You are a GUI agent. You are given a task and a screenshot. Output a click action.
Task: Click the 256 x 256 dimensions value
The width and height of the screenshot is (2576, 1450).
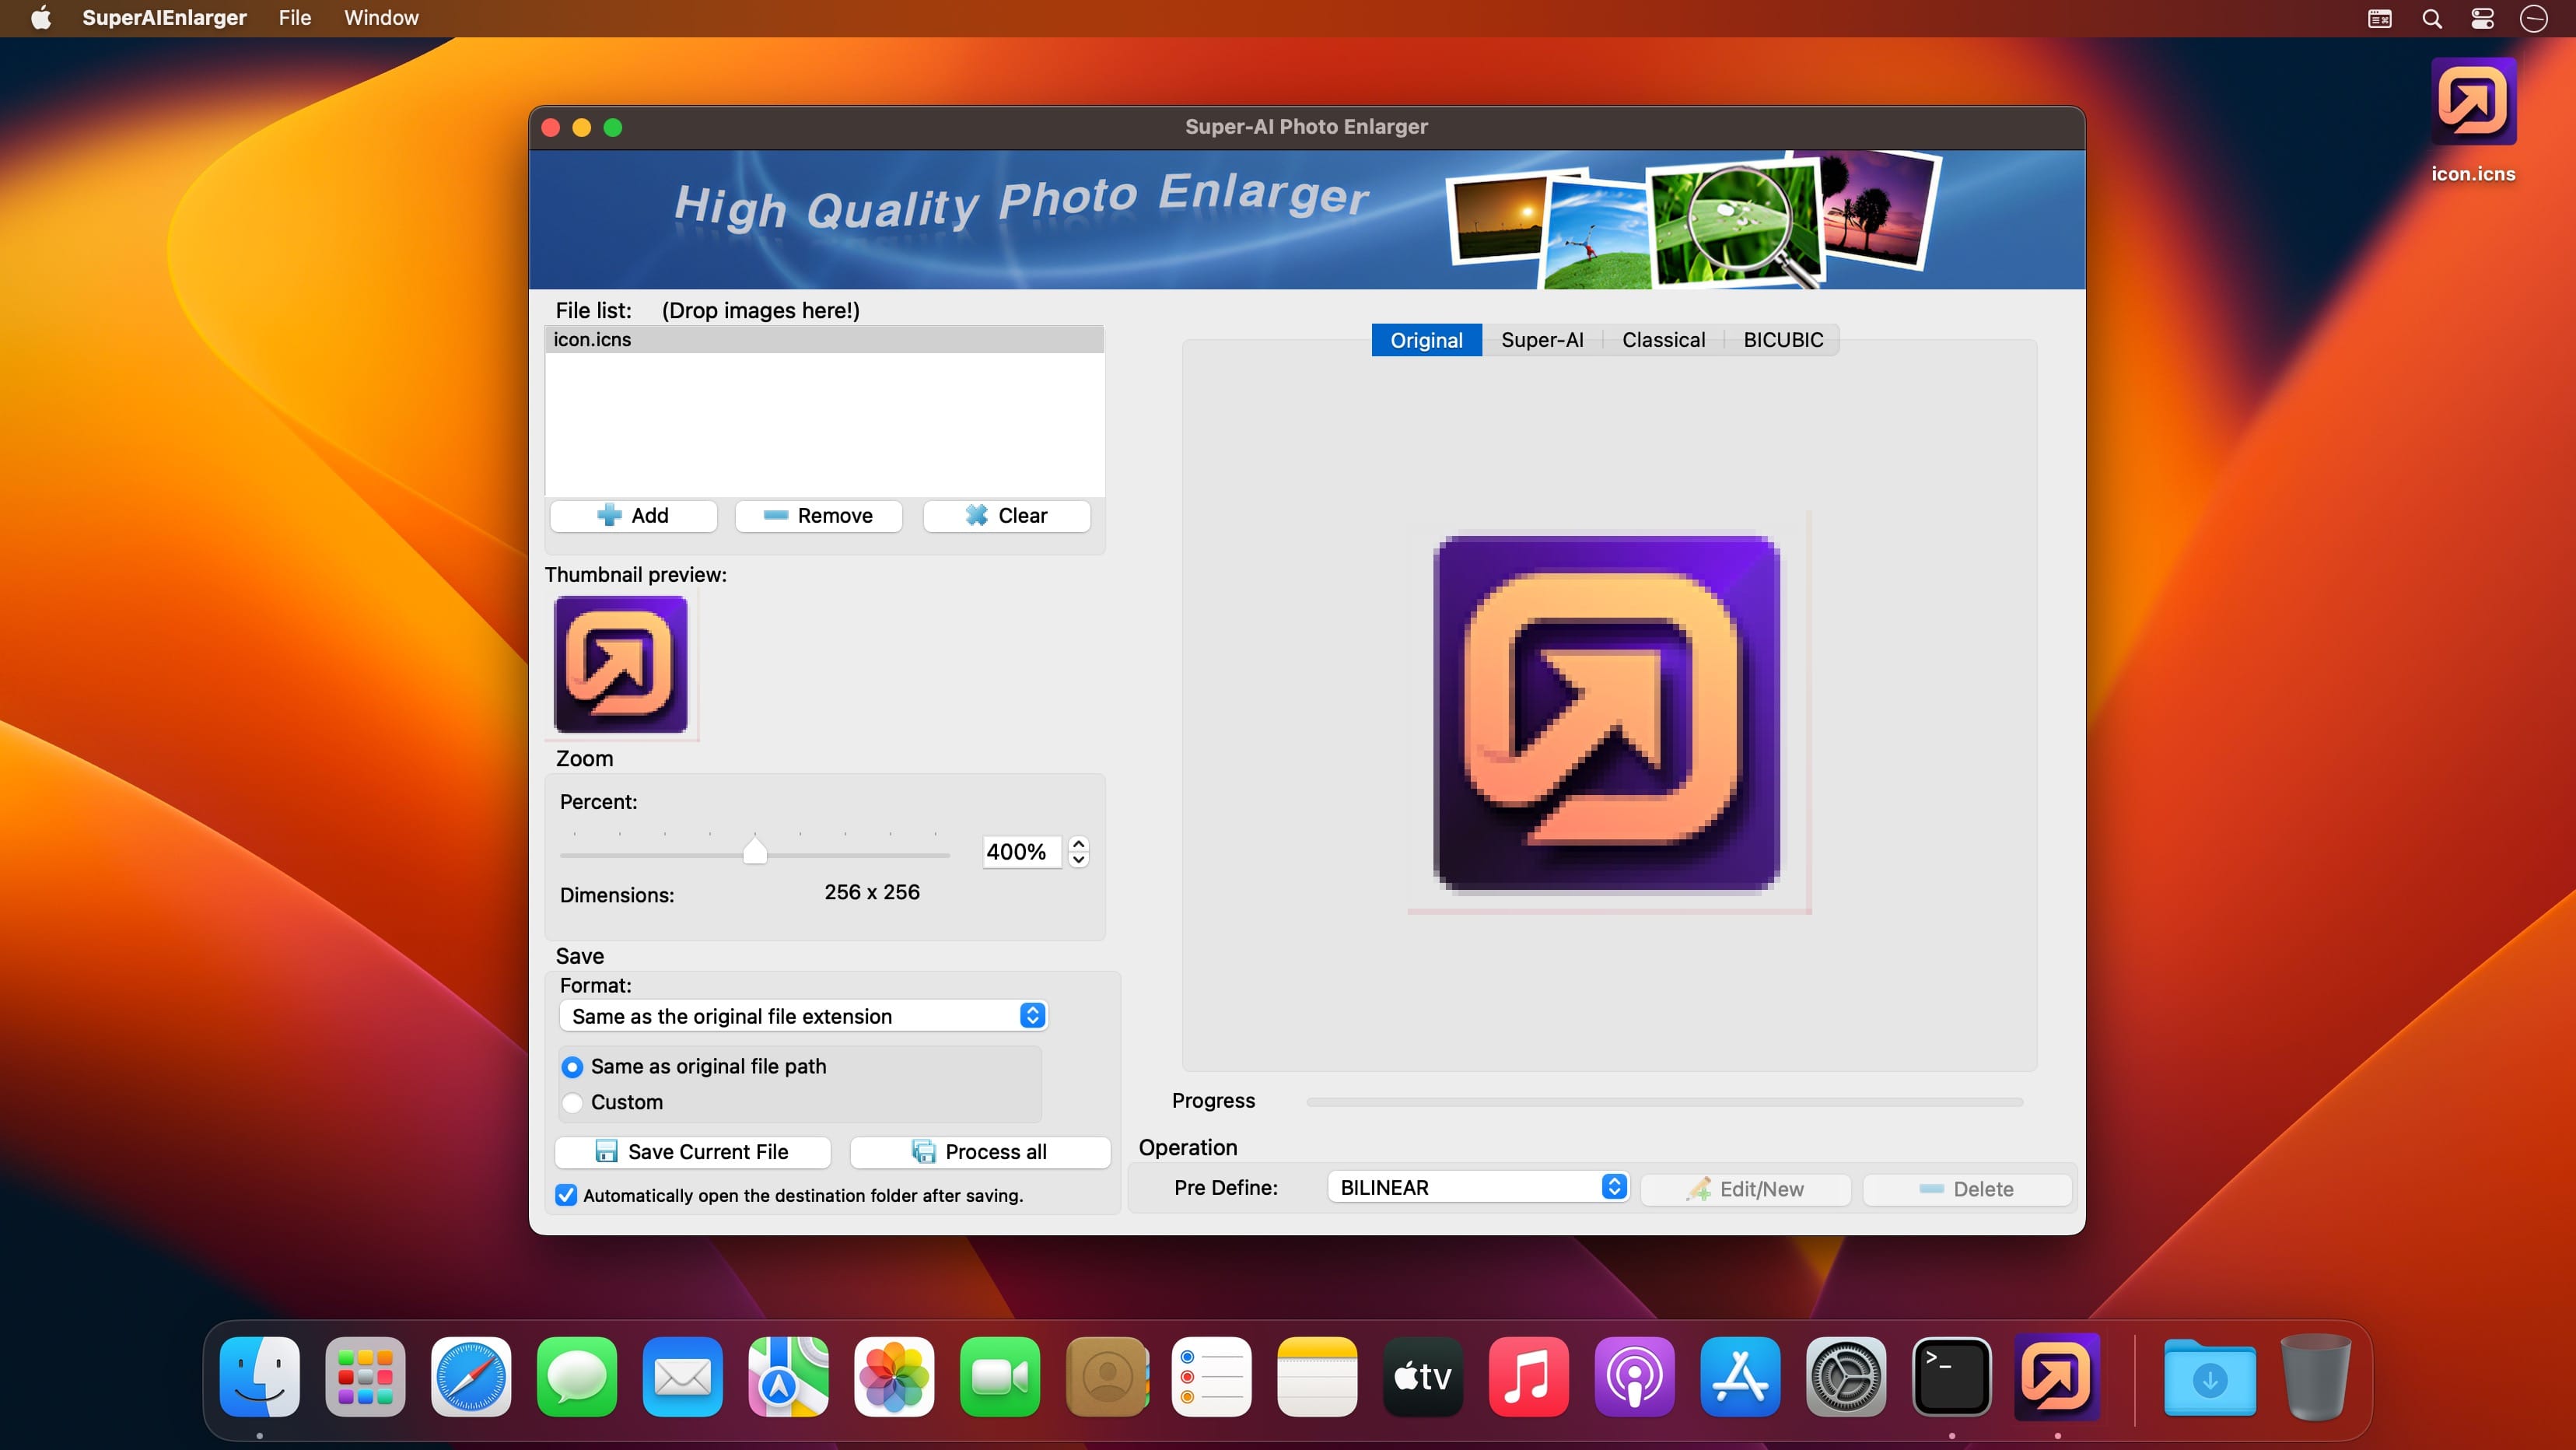coord(872,892)
